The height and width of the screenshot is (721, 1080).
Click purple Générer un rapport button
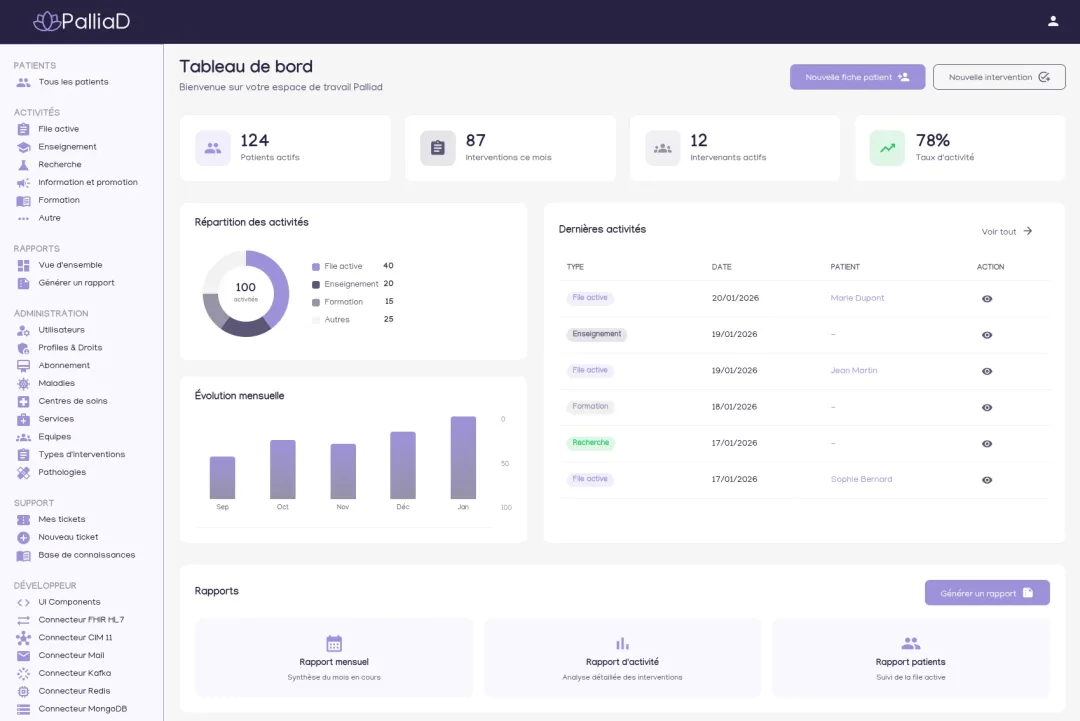click(986, 593)
